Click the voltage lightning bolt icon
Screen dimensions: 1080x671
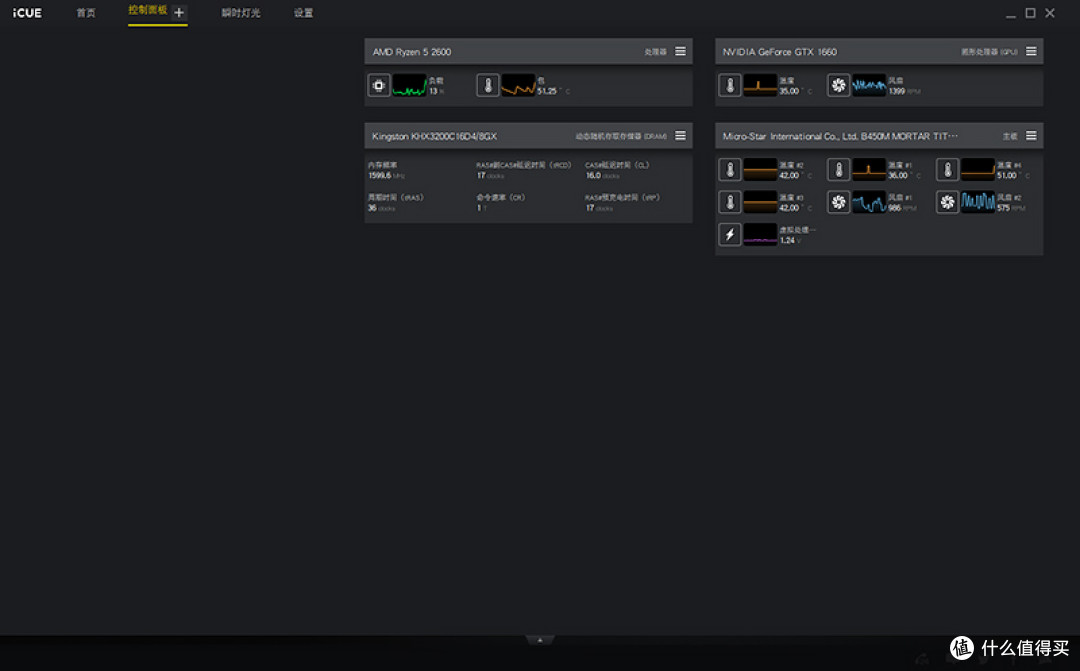tap(729, 234)
